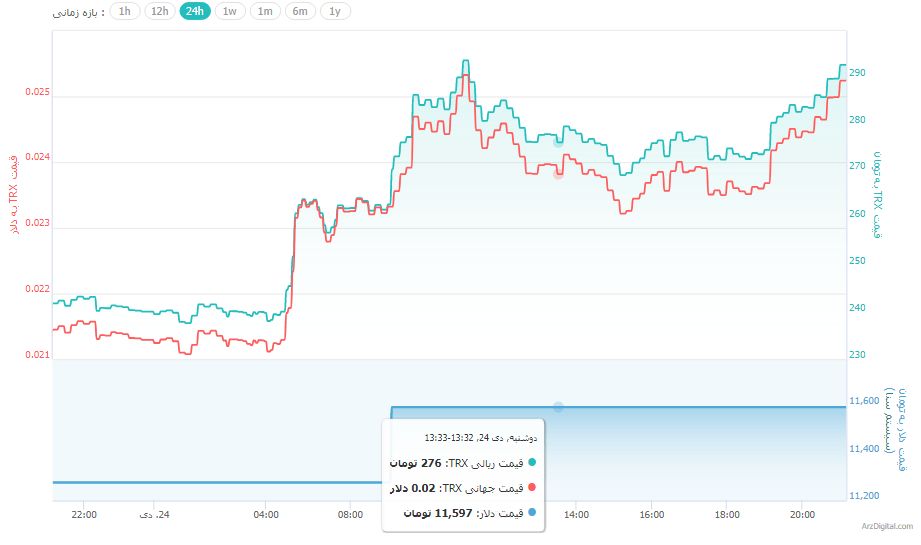Display the 1y price history
The width and height of the screenshot is (921, 545).
[x=335, y=12]
